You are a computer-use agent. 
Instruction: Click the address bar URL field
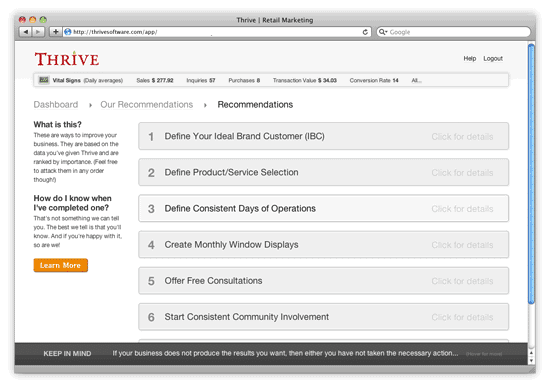[x=217, y=32]
